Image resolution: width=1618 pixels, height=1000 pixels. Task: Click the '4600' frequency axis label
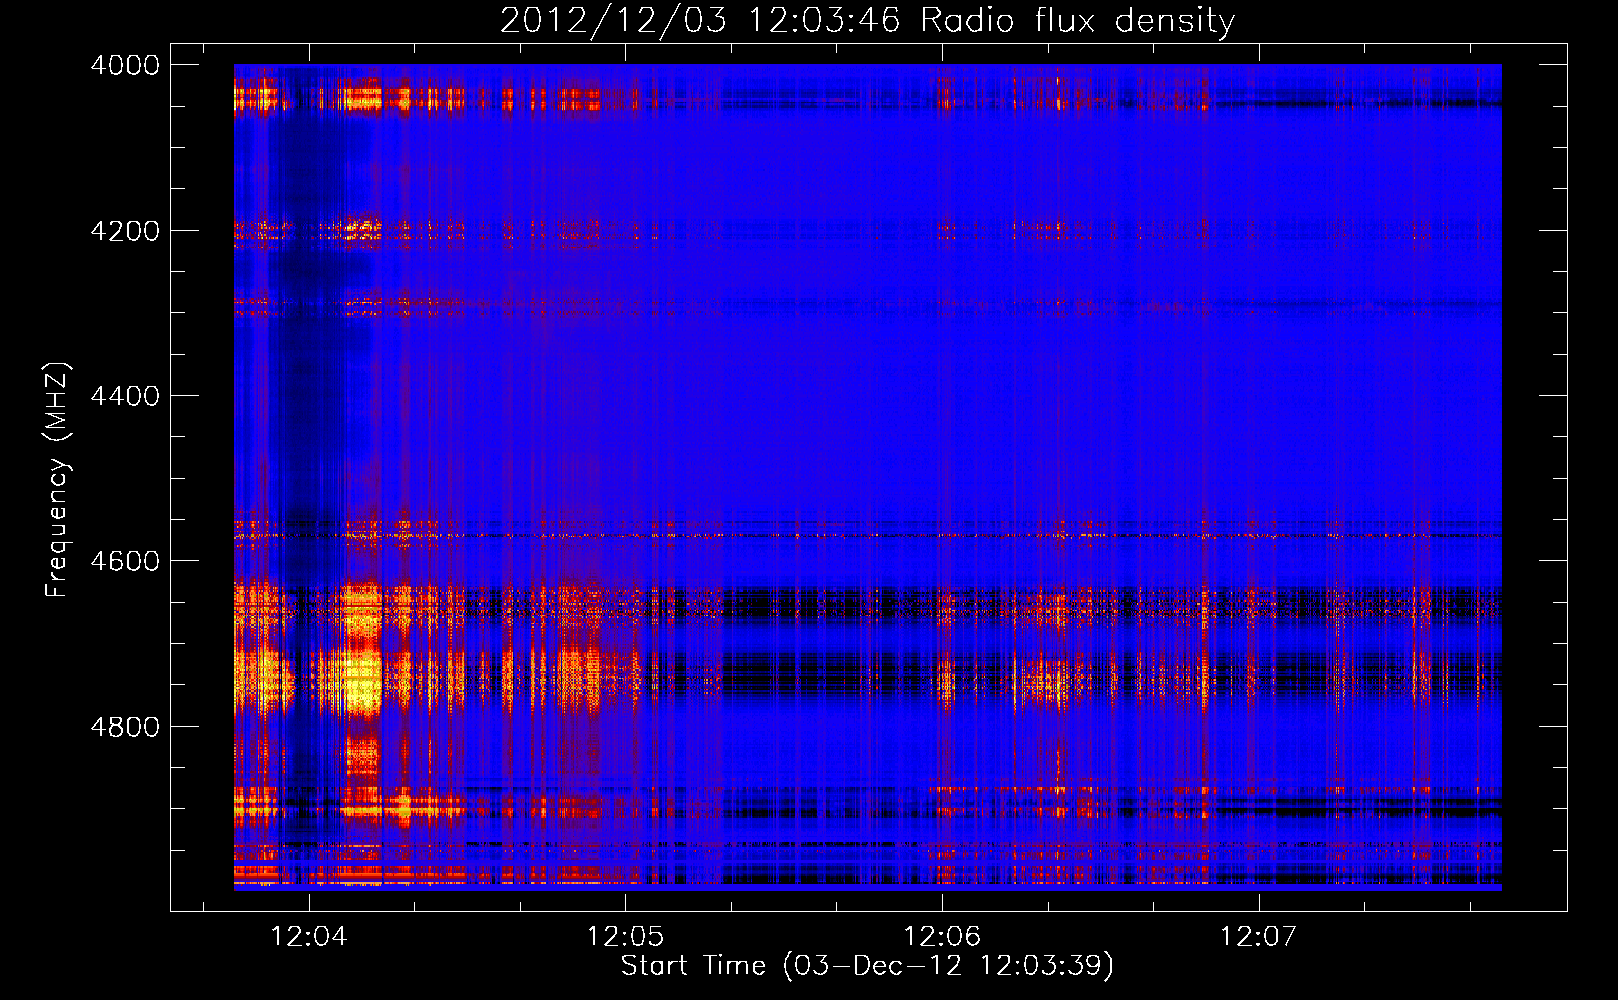(x=125, y=562)
